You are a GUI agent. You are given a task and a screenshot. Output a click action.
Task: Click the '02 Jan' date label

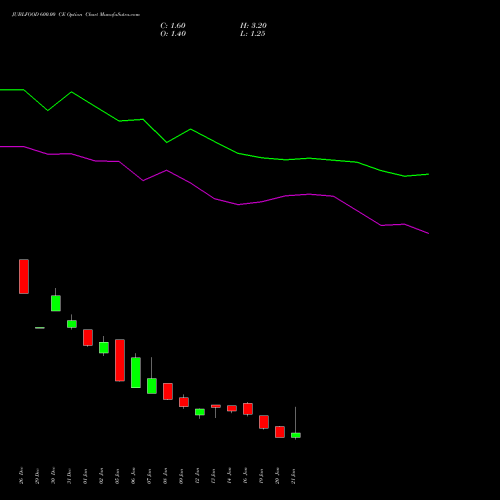tap(101, 476)
